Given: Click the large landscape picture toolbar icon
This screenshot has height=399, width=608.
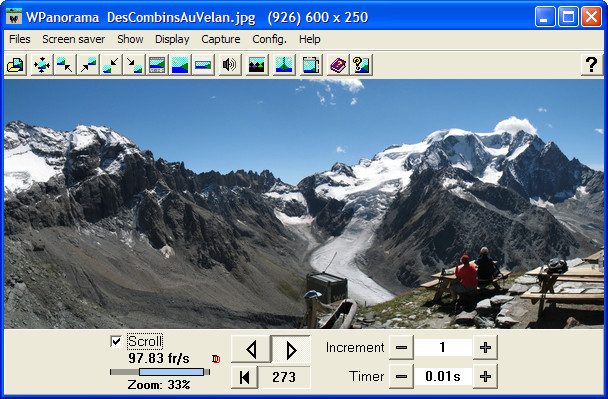Looking at the screenshot, I should (180, 65).
